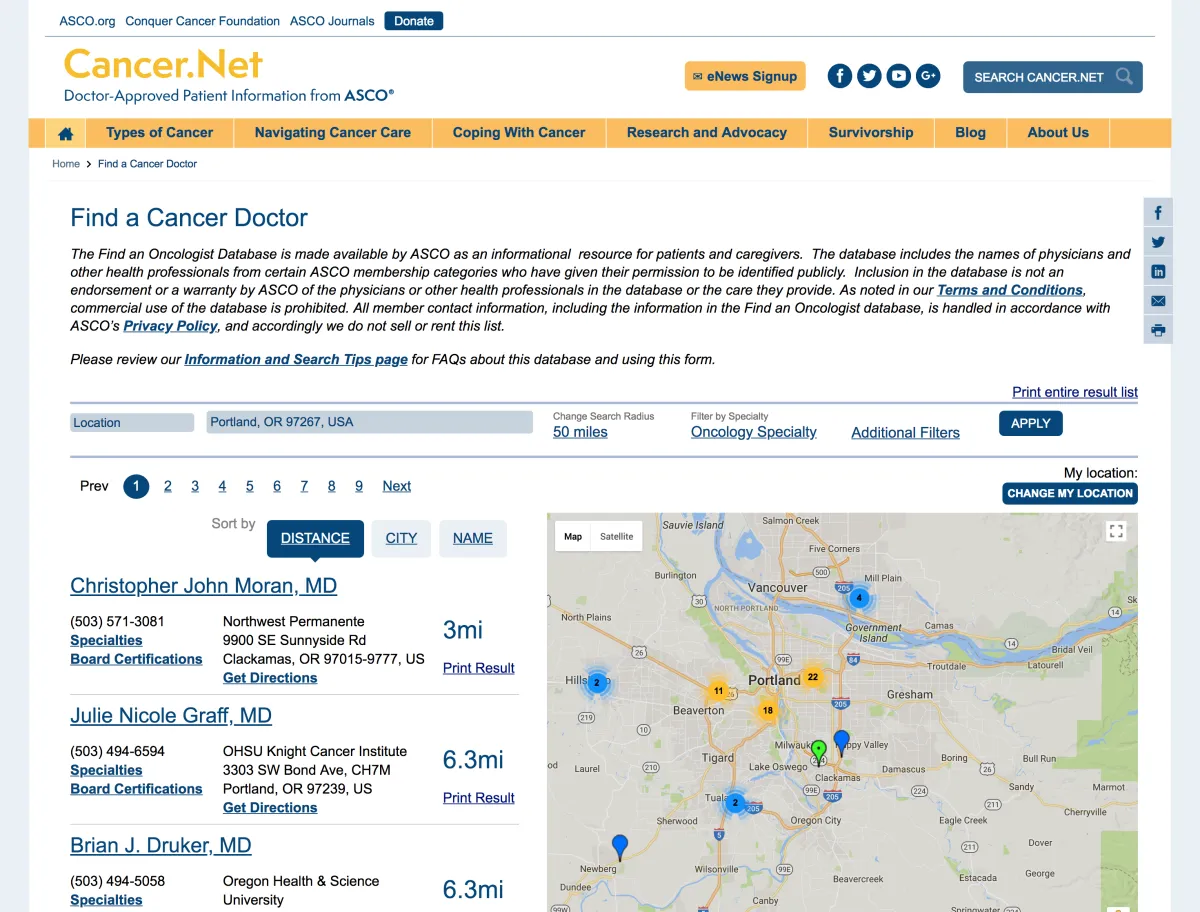Image resolution: width=1200 pixels, height=912 pixels.
Task: Click the SEARCH CANCER.NET field
Action: (x=1052, y=77)
